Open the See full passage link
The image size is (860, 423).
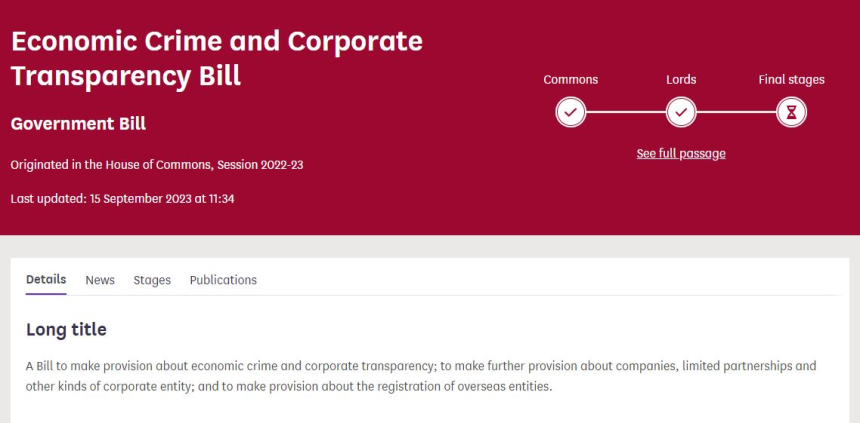point(681,153)
